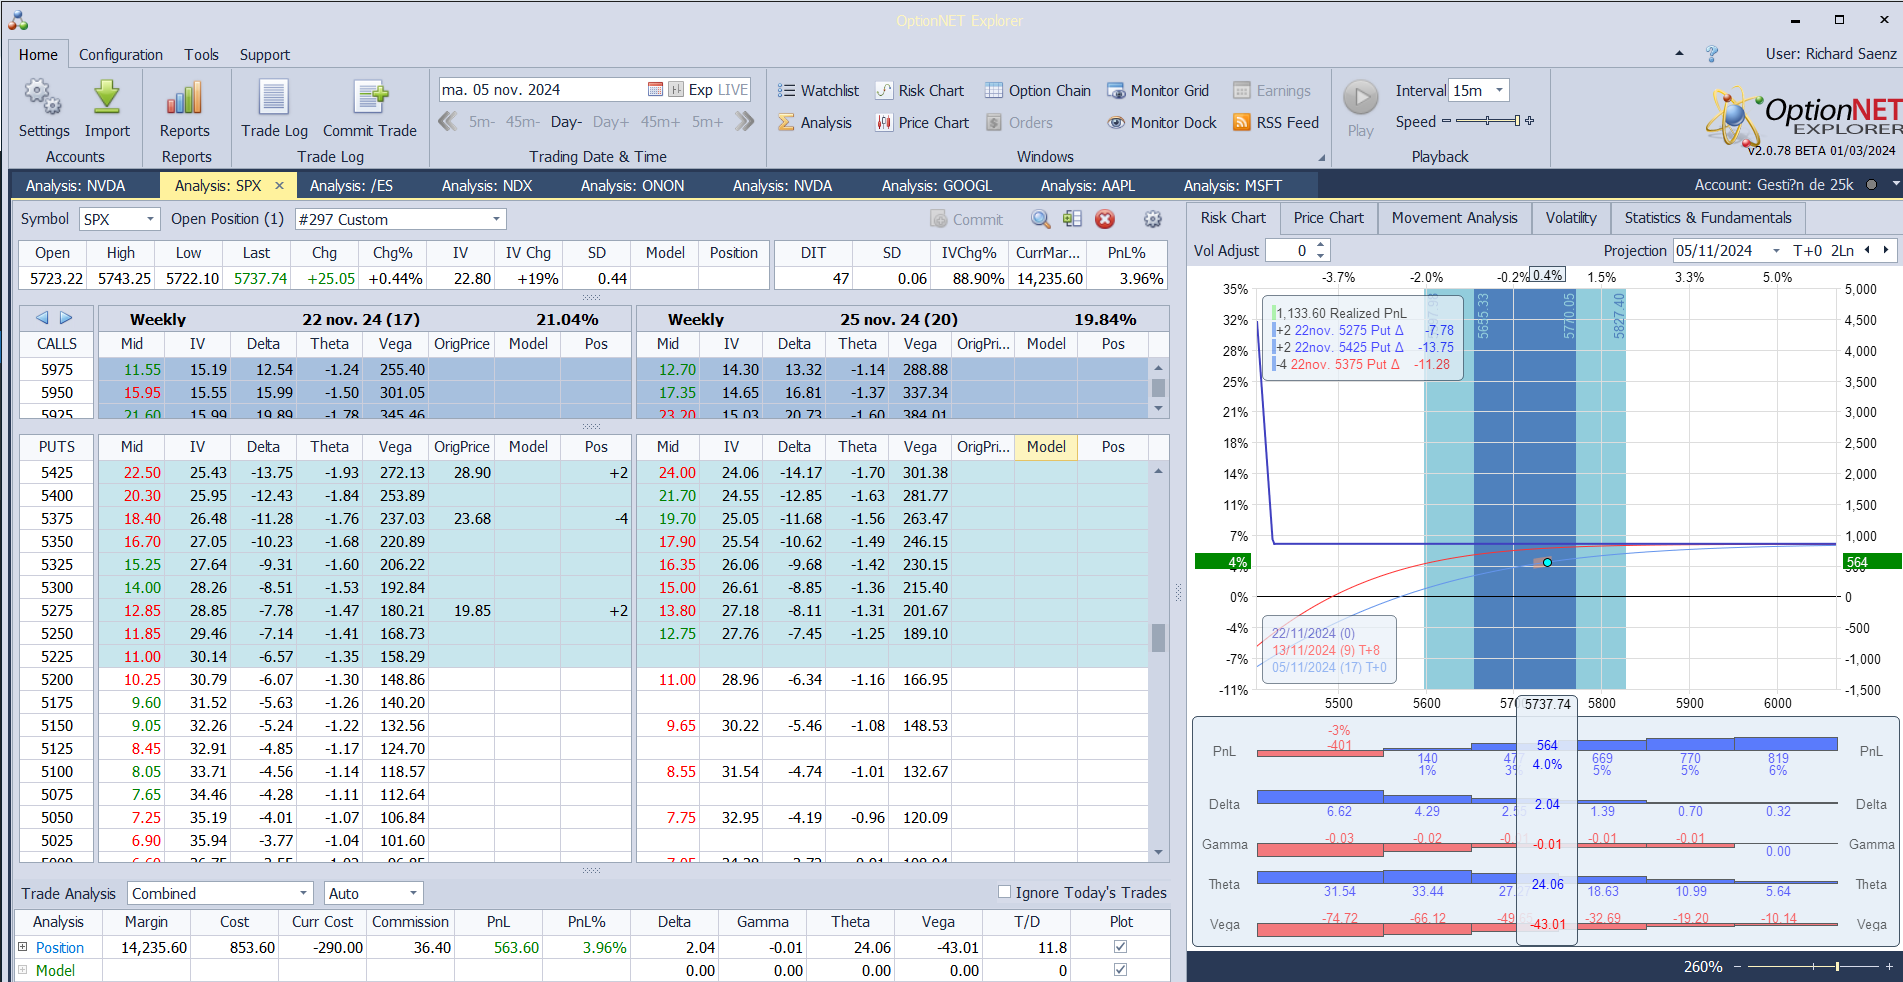This screenshot has width=1903, height=982.
Task: Open the Reports bar chart icon
Action: 185,98
